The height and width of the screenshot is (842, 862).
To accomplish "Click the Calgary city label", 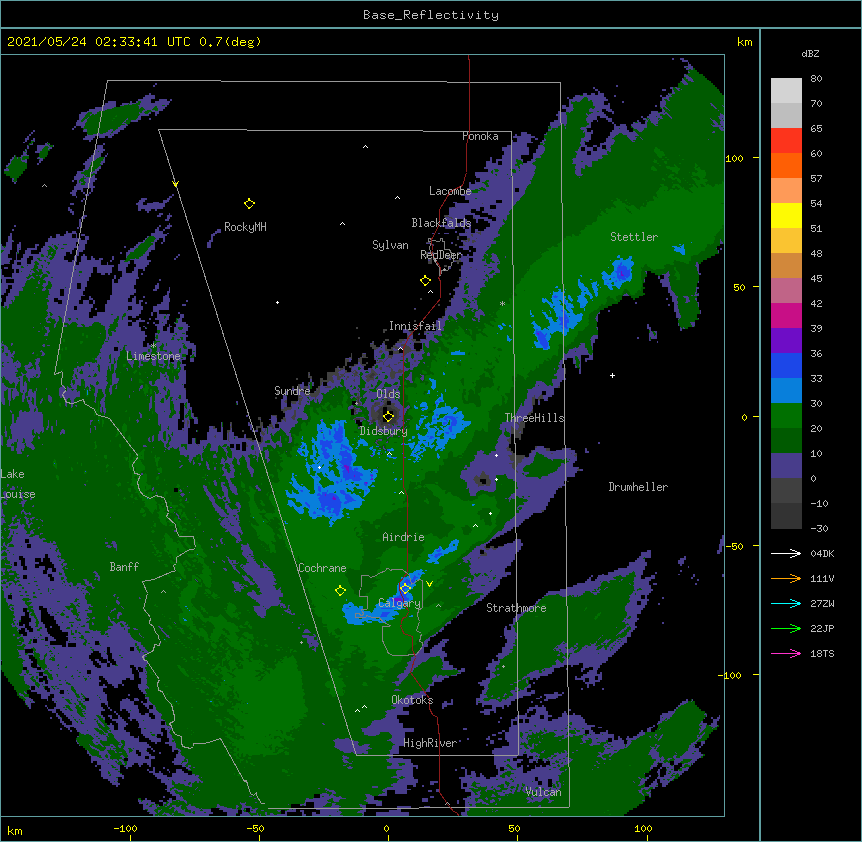I will click(x=399, y=603).
